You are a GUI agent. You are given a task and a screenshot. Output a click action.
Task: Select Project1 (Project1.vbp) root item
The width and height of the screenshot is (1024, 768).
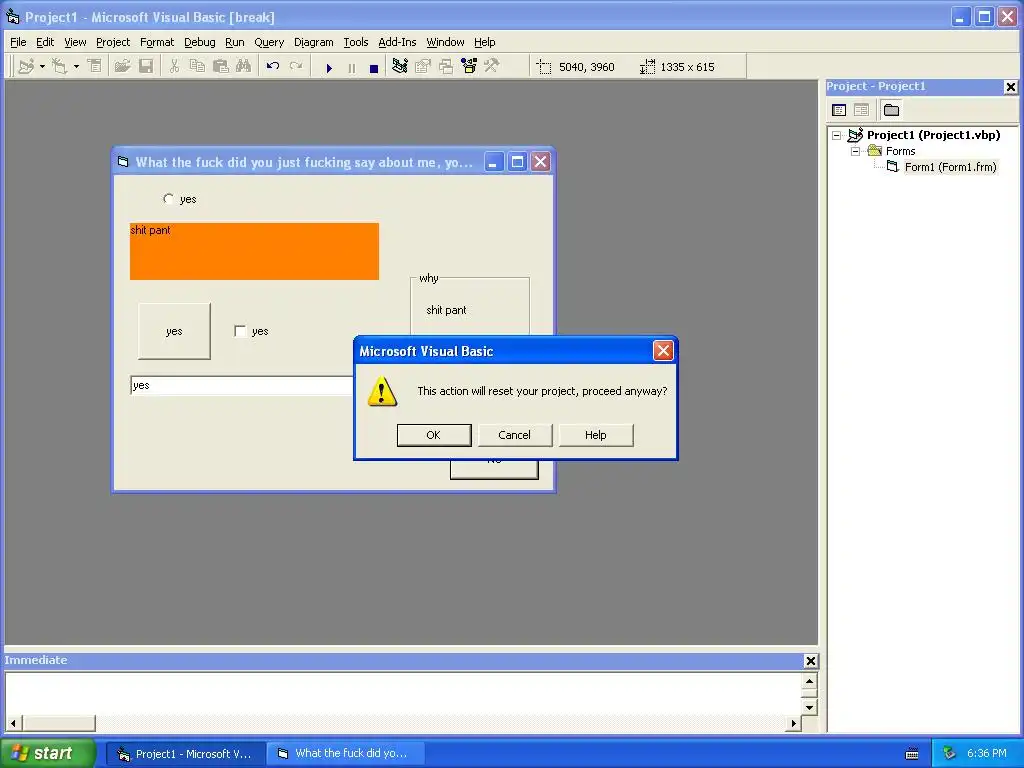point(933,135)
